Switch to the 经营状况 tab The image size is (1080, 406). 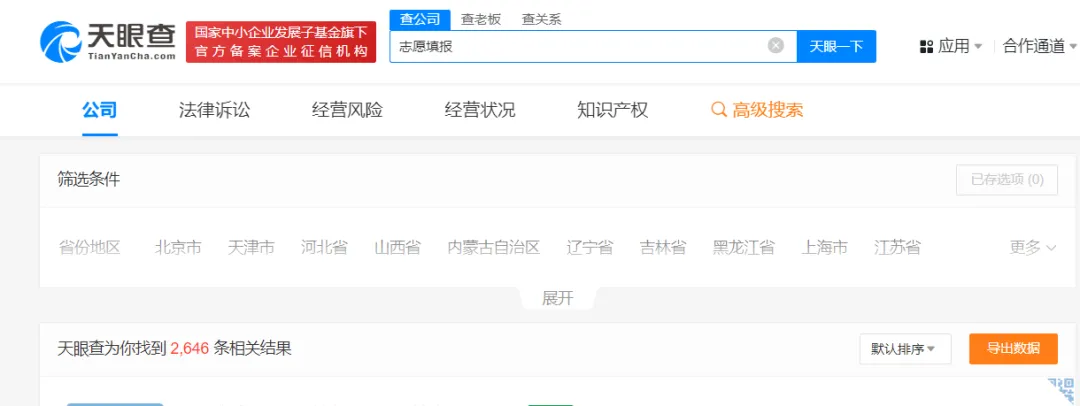point(480,110)
